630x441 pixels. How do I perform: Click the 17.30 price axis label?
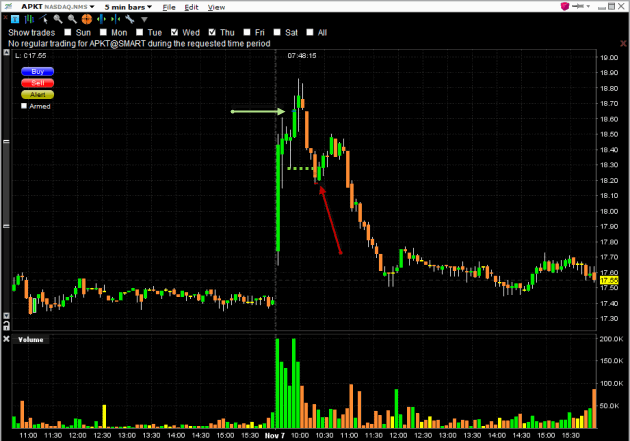coord(609,319)
